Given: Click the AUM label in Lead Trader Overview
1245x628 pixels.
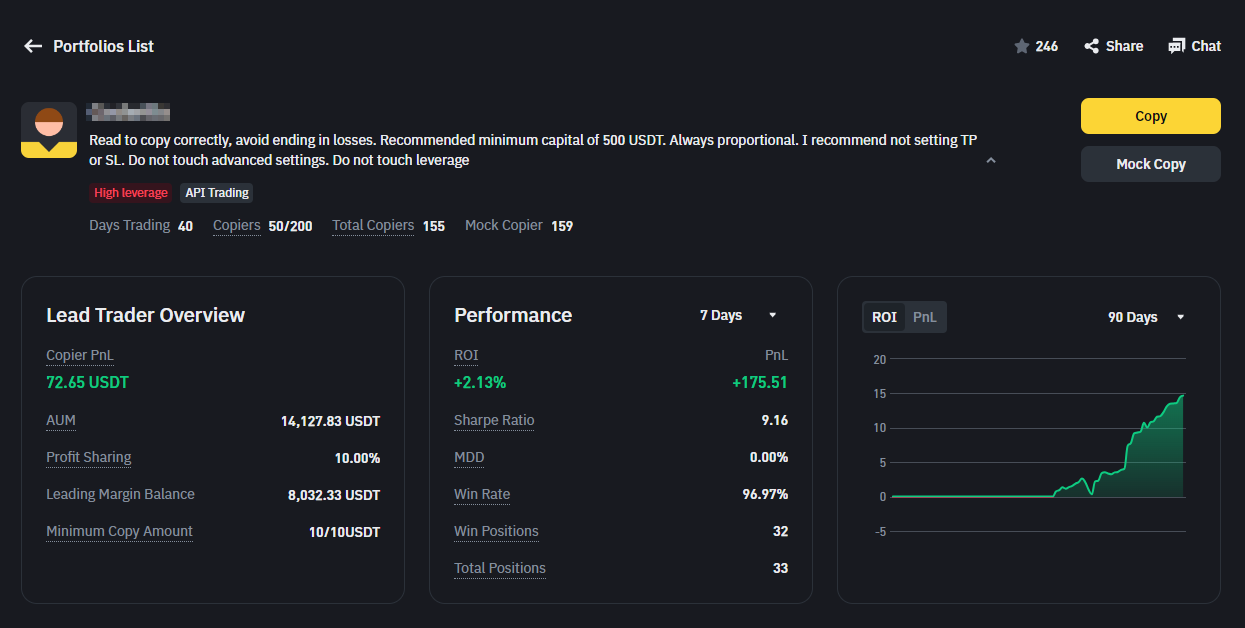Looking at the screenshot, I should 61,420.
